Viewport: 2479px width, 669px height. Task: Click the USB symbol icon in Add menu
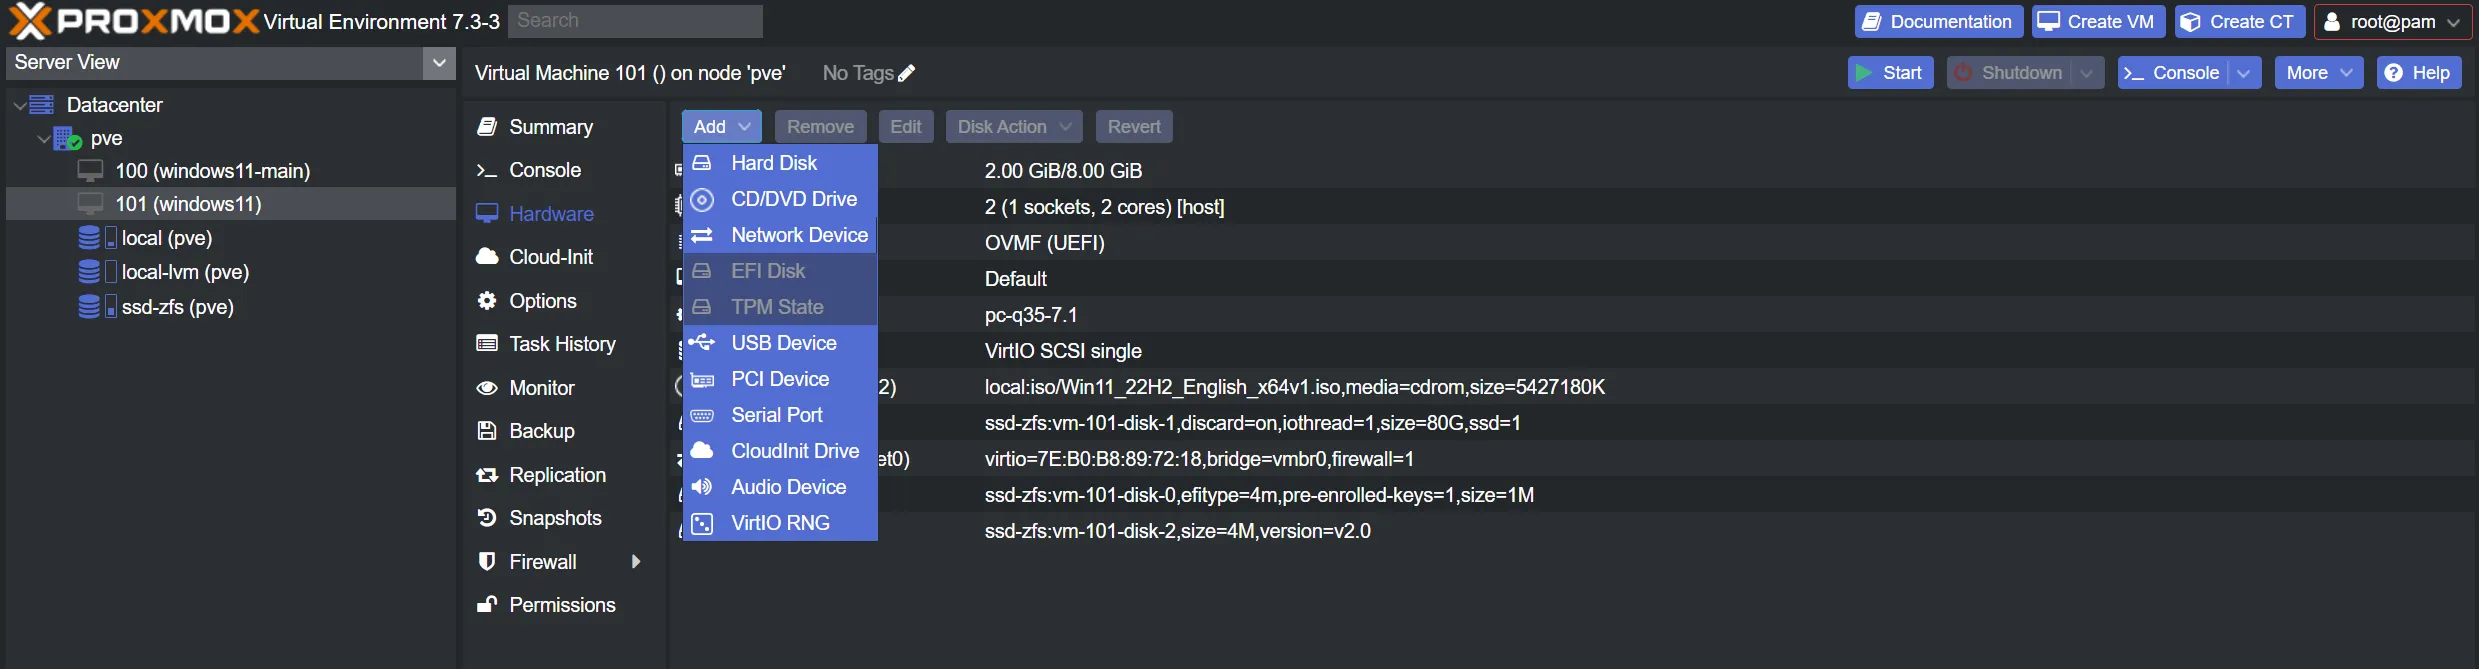coord(702,343)
